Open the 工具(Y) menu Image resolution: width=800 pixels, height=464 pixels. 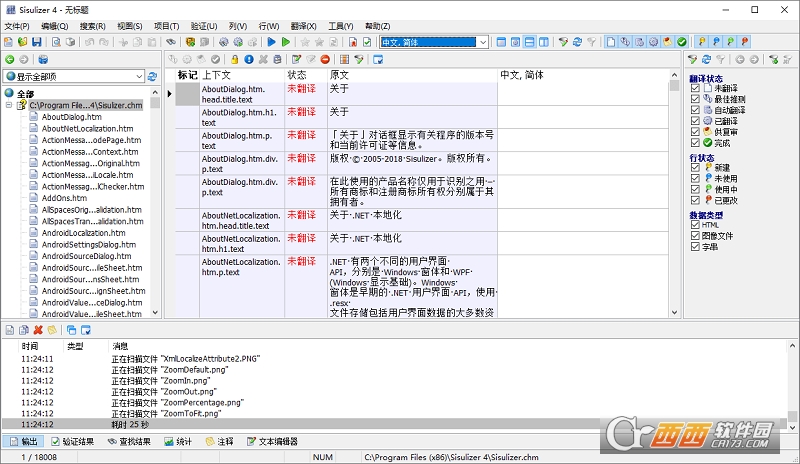340,26
